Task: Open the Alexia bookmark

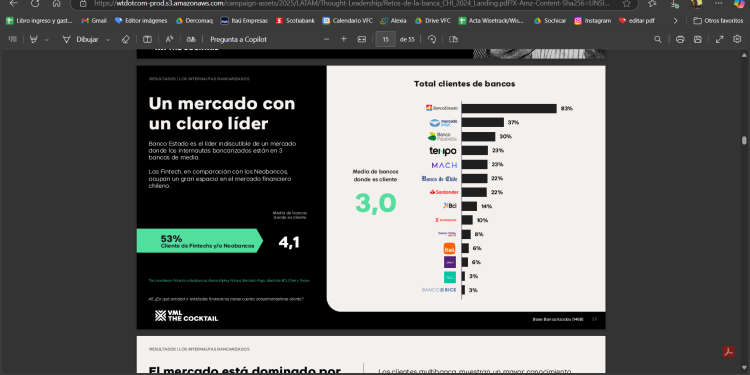Action: [393, 21]
